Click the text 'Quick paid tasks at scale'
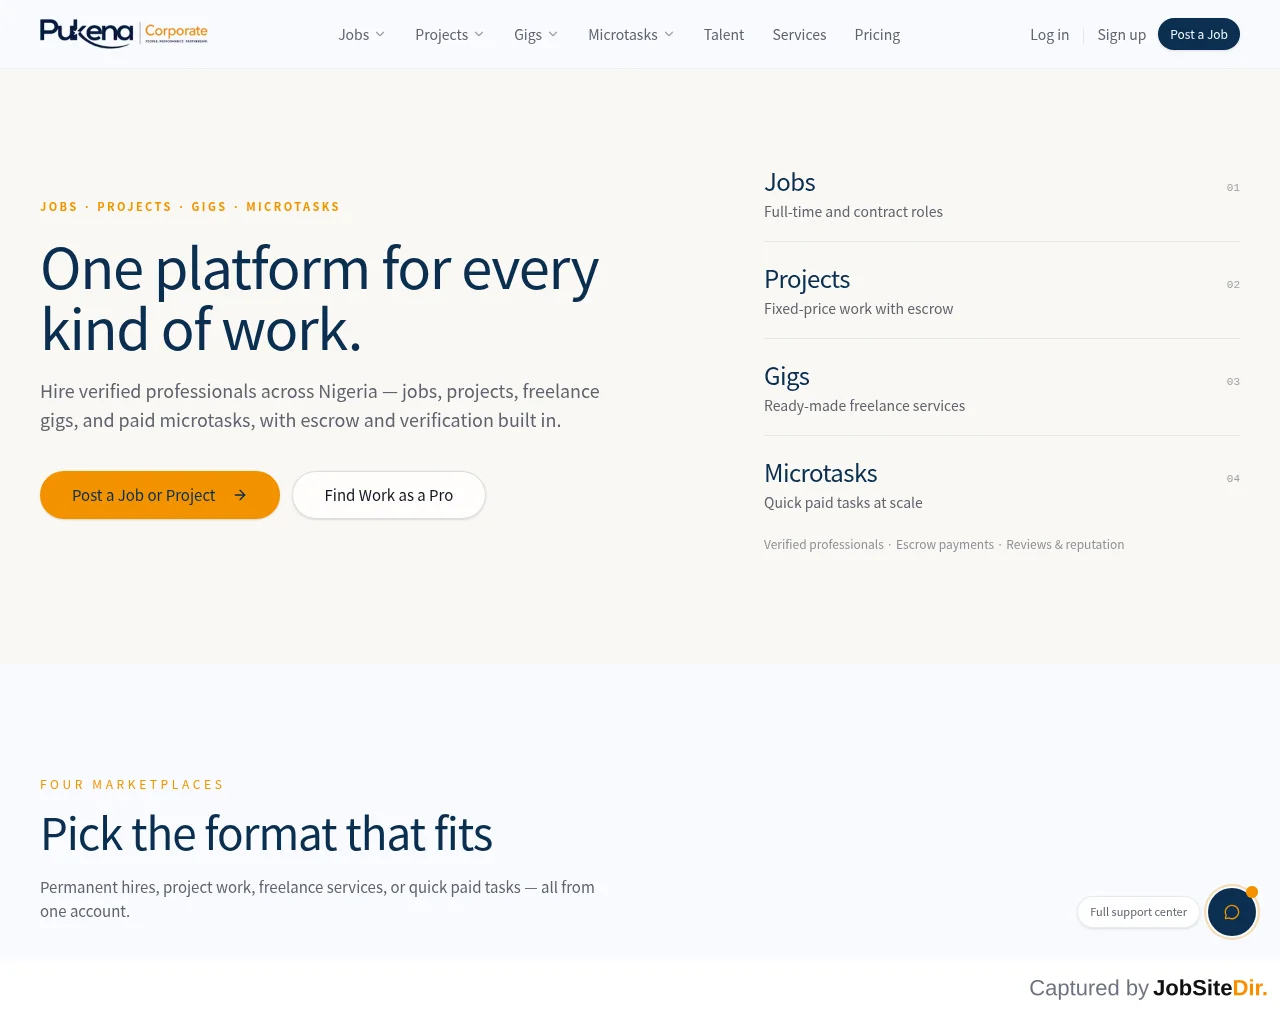 coord(843,503)
